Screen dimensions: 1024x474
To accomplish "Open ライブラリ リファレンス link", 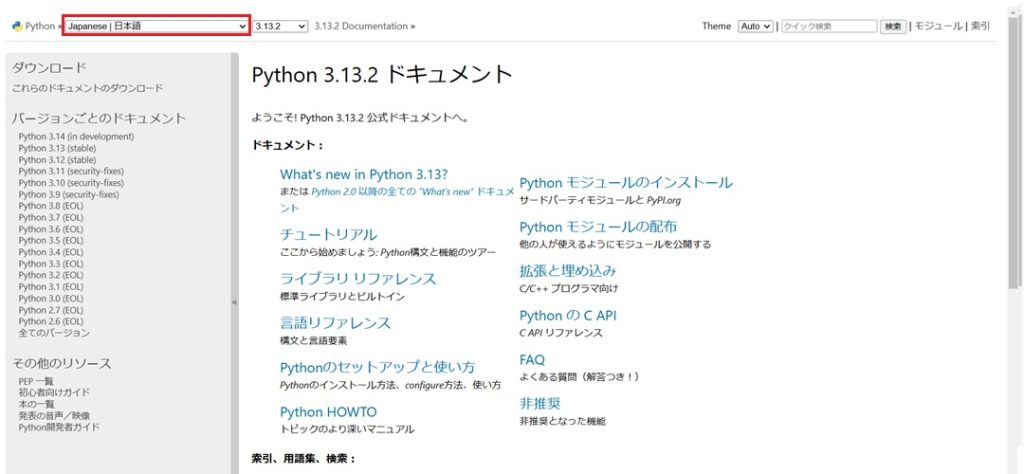I will pos(358,279).
